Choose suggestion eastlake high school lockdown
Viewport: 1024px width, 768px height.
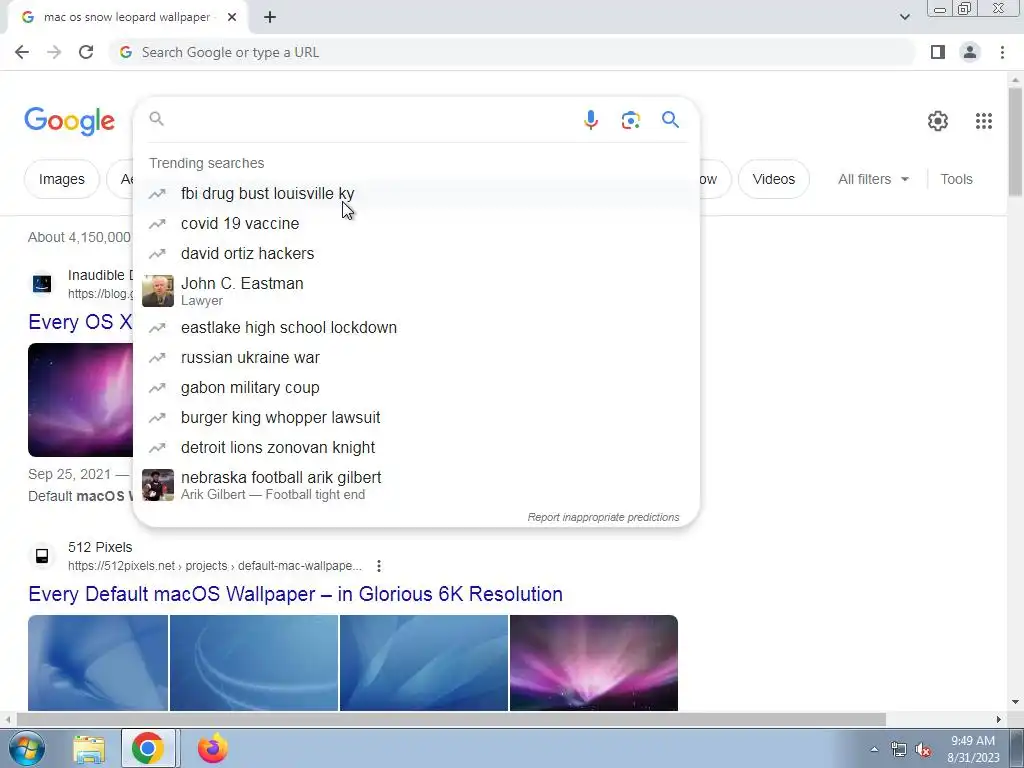pyautogui.click(x=416, y=327)
